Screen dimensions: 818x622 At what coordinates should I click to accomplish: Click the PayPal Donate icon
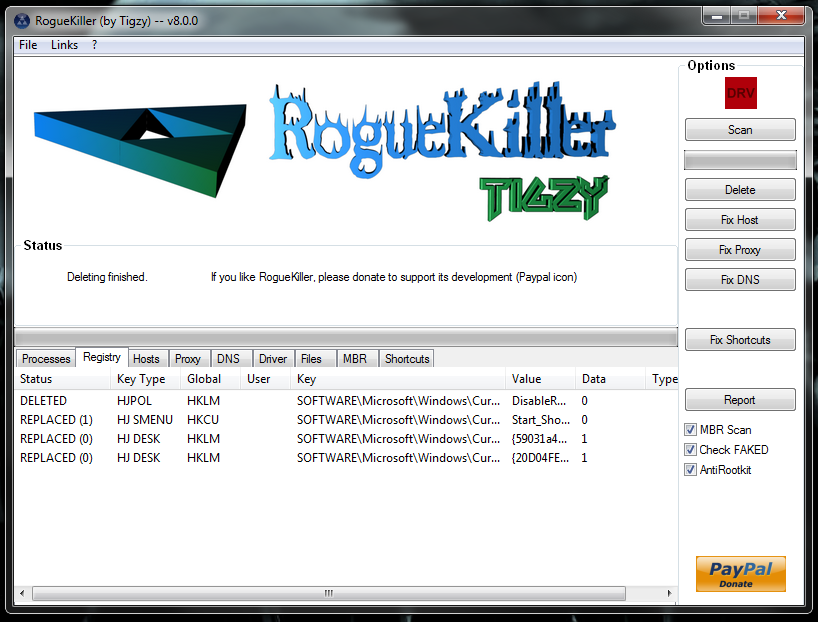coord(740,574)
